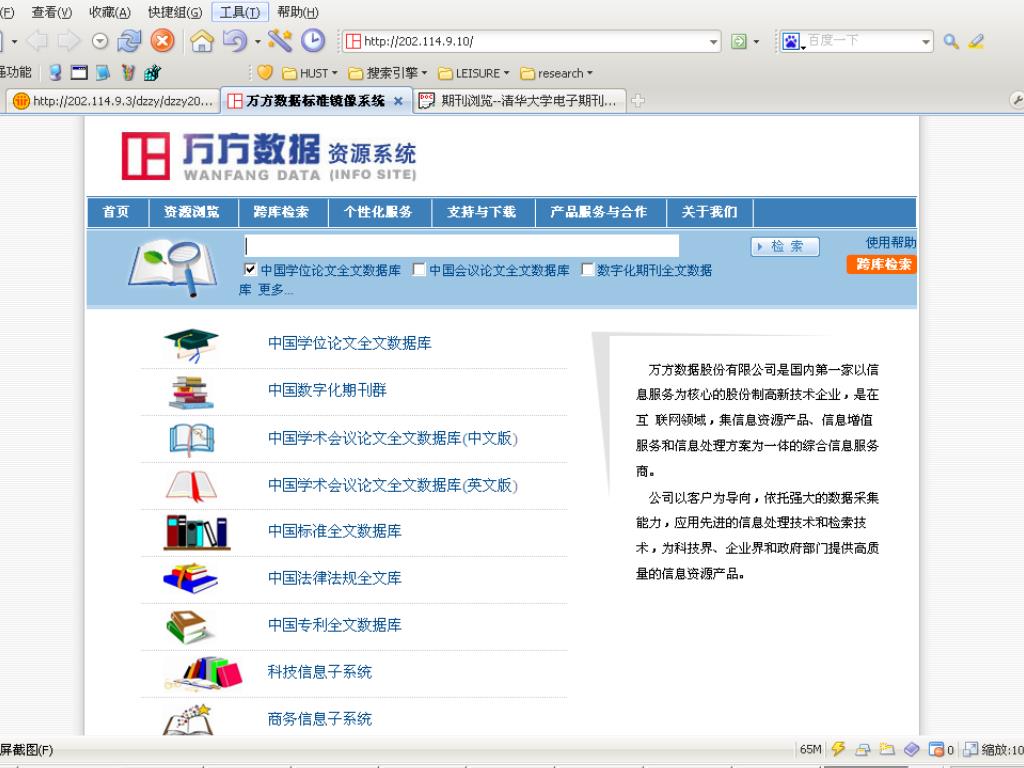Image resolution: width=1024 pixels, height=768 pixels.
Task: Open the 中国专利全文数据库 link
Action: point(334,625)
